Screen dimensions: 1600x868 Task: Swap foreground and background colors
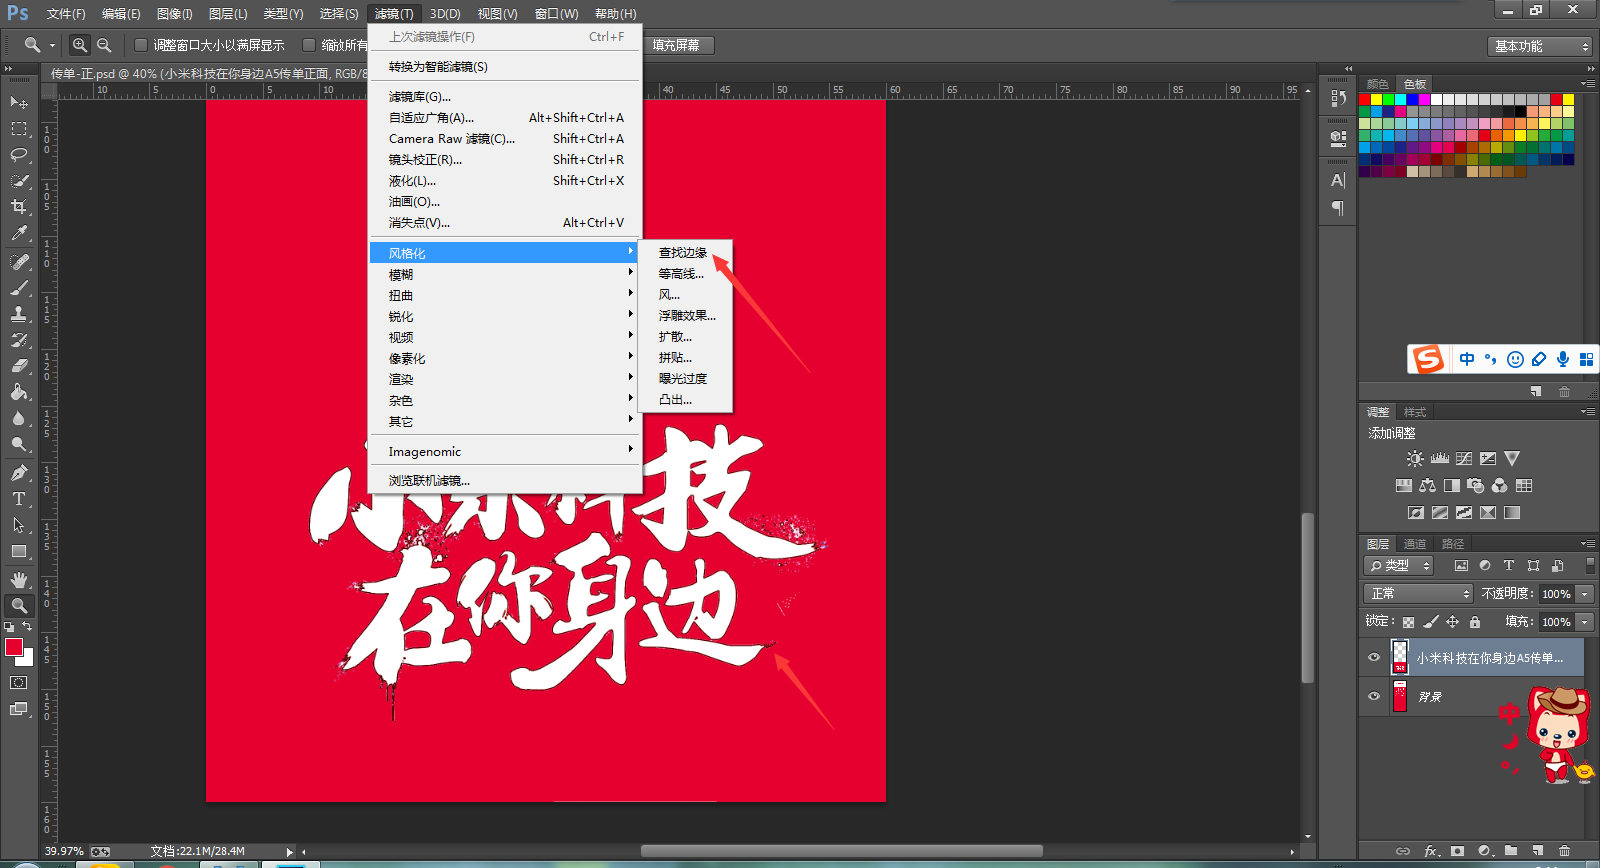click(28, 627)
